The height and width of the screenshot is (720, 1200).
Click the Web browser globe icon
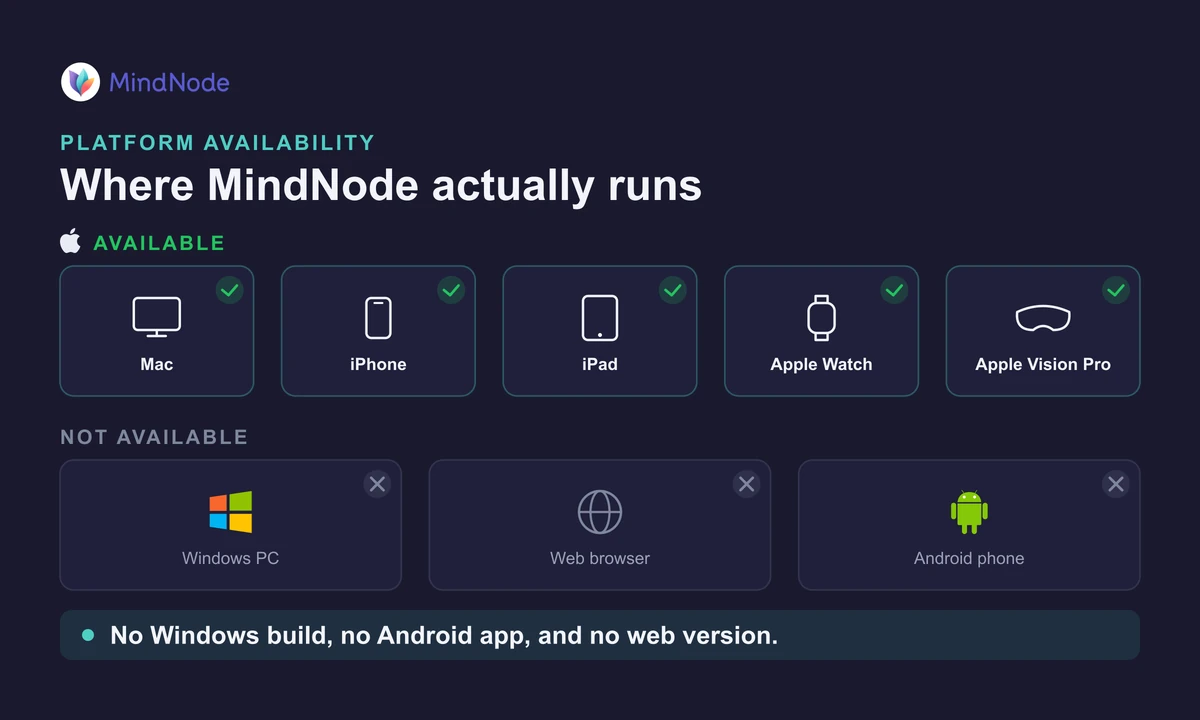coord(600,512)
